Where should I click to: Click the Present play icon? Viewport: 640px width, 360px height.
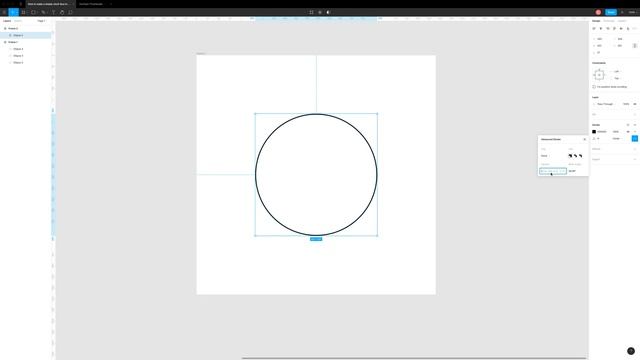click(x=622, y=12)
